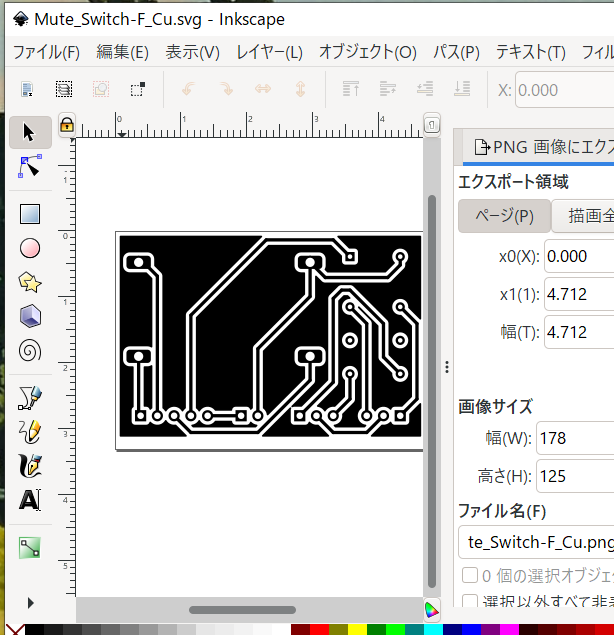
Task: Click the PCB artwork on canvas
Action: tap(270, 336)
